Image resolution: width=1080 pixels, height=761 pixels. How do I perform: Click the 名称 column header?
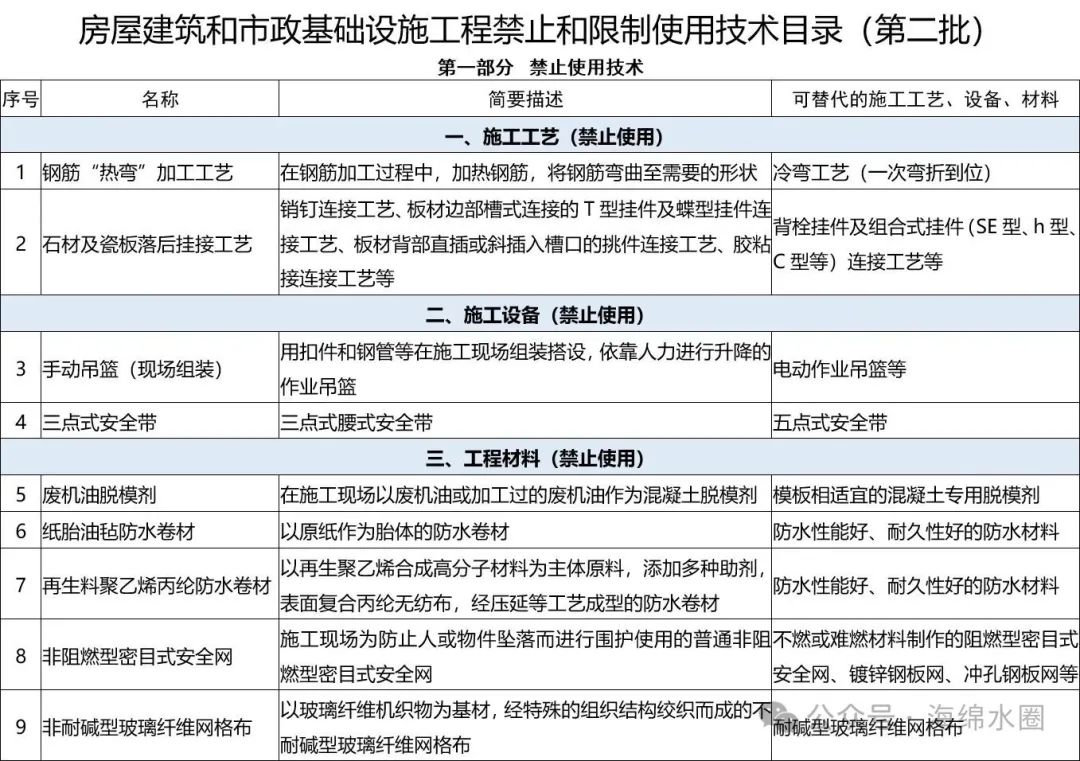[x=160, y=99]
